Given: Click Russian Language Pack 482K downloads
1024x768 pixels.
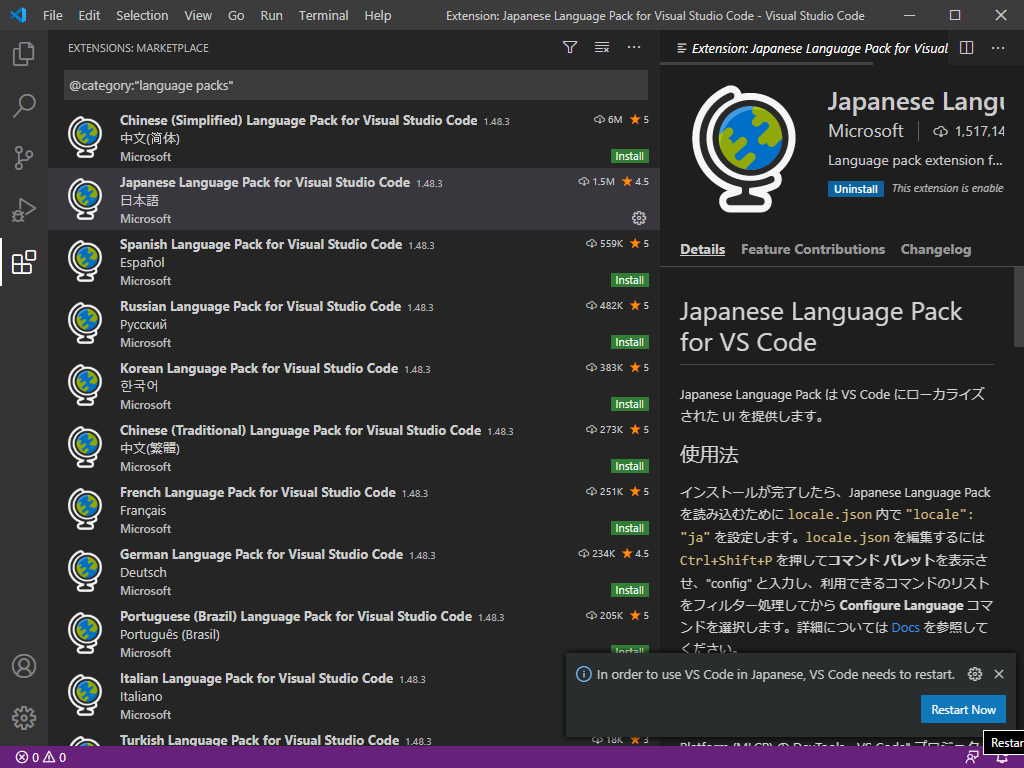Looking at the screenshot, I should [604, 306].
